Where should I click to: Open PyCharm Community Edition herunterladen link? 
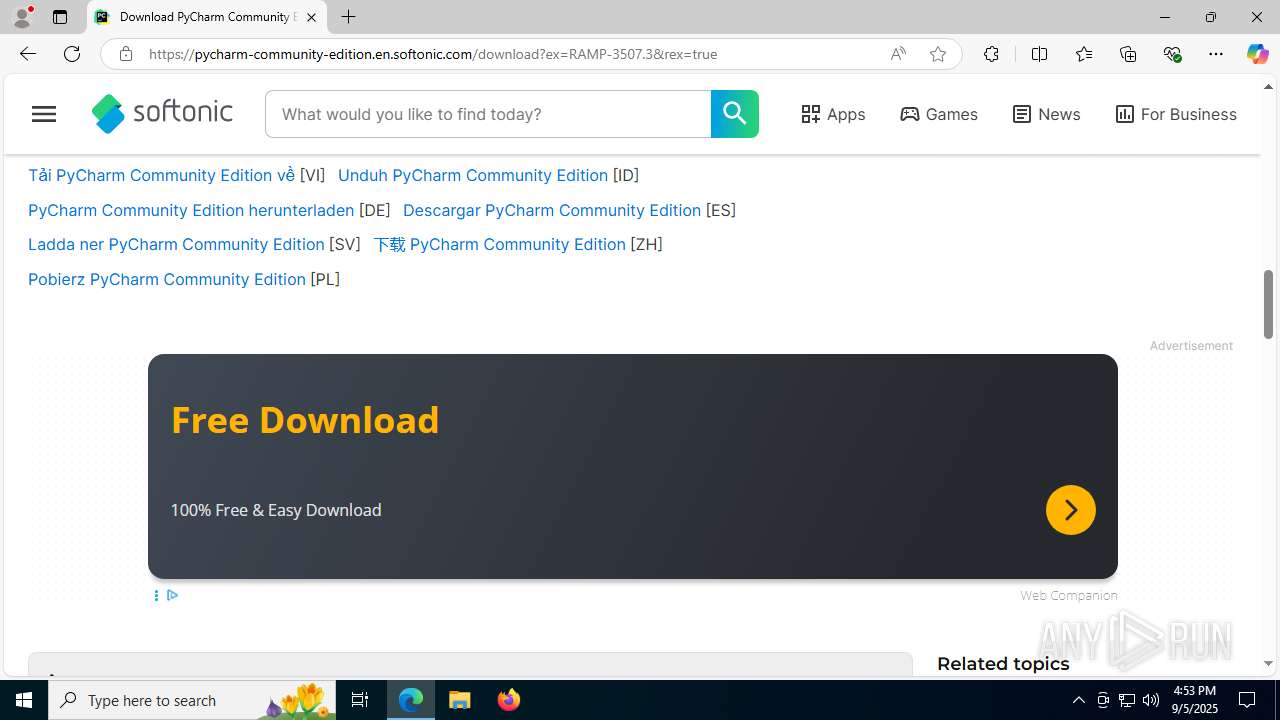(x=191, y=210)
